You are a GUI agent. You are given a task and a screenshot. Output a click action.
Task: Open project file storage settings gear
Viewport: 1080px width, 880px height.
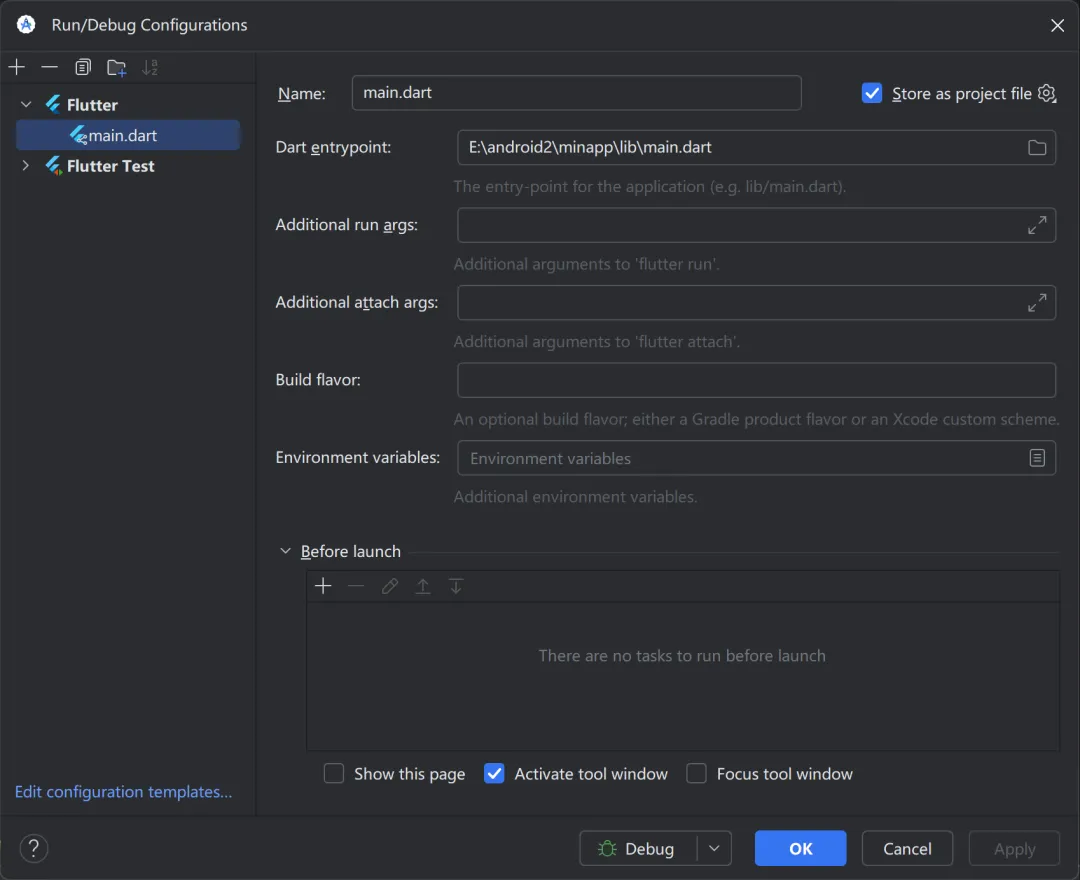[1047, 93]
